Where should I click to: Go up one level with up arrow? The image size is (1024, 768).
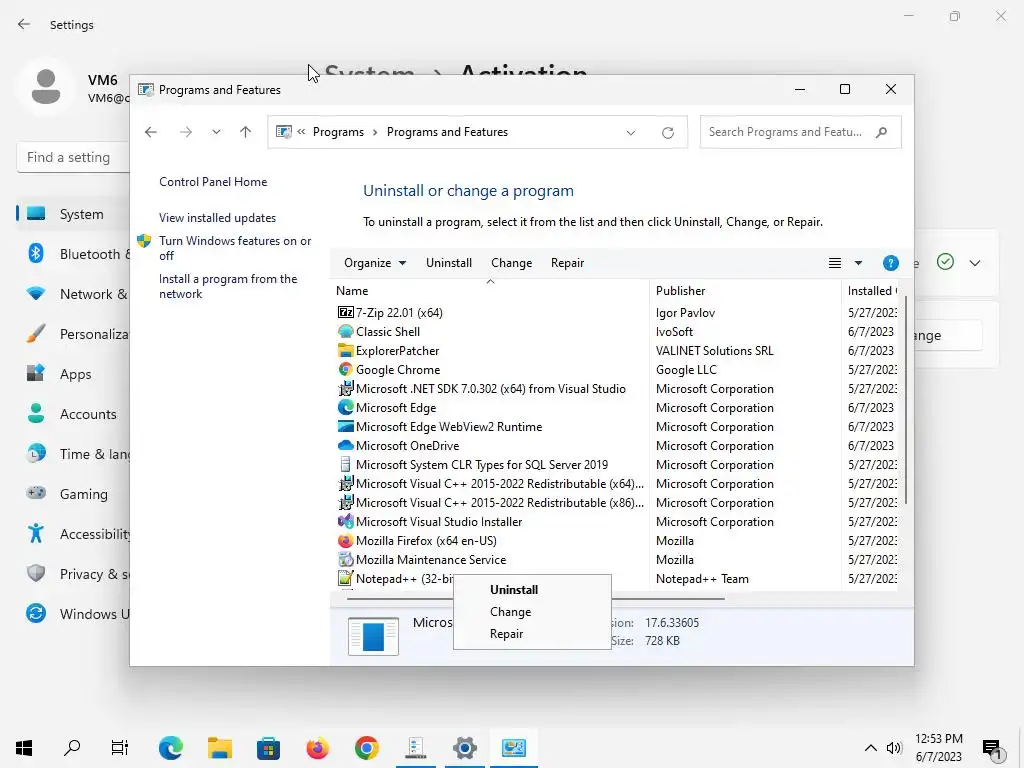click(246, 133)
